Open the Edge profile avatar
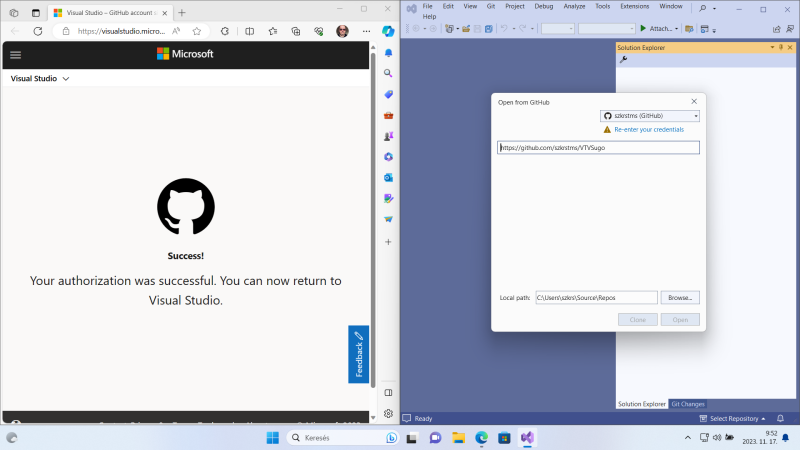The width and height of the screenshot is (800, 450). tap(342, 31)
